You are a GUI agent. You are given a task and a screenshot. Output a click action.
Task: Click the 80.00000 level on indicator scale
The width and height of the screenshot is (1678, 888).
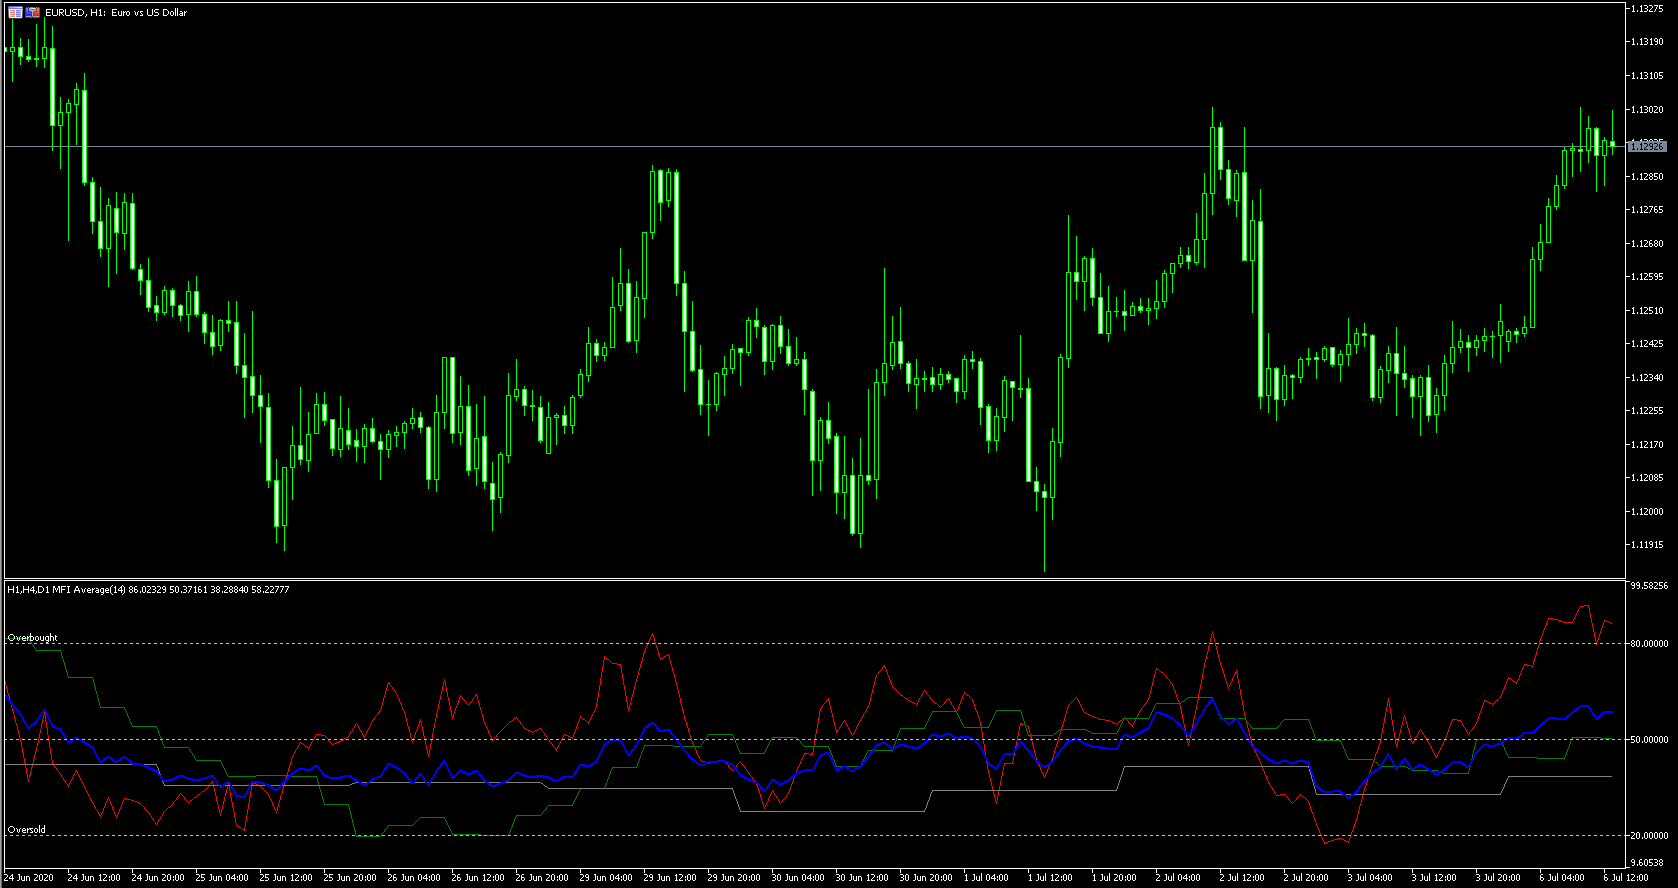click(x=1649, y=644)
